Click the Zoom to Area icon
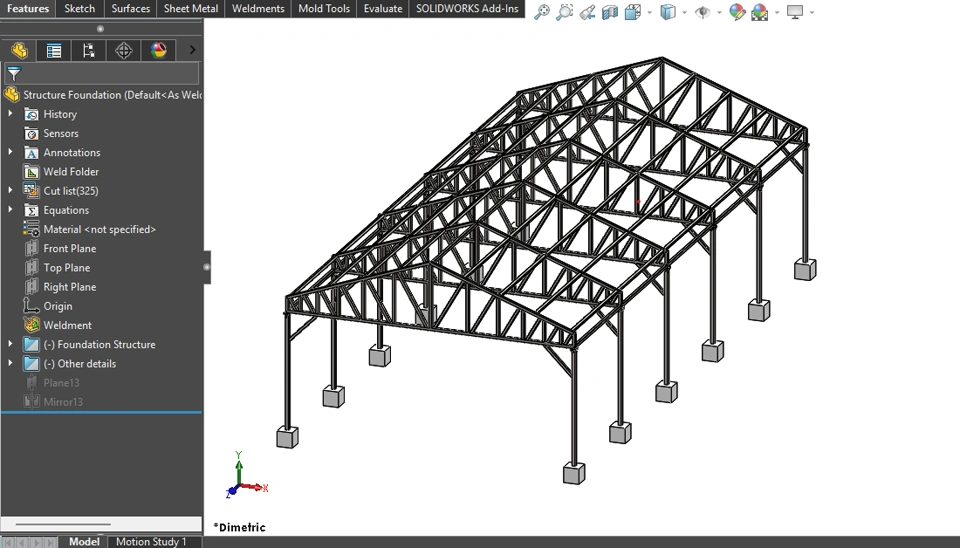Image resolution: width=960 pixels, height=548 pixels. click(x=564, y=12)
